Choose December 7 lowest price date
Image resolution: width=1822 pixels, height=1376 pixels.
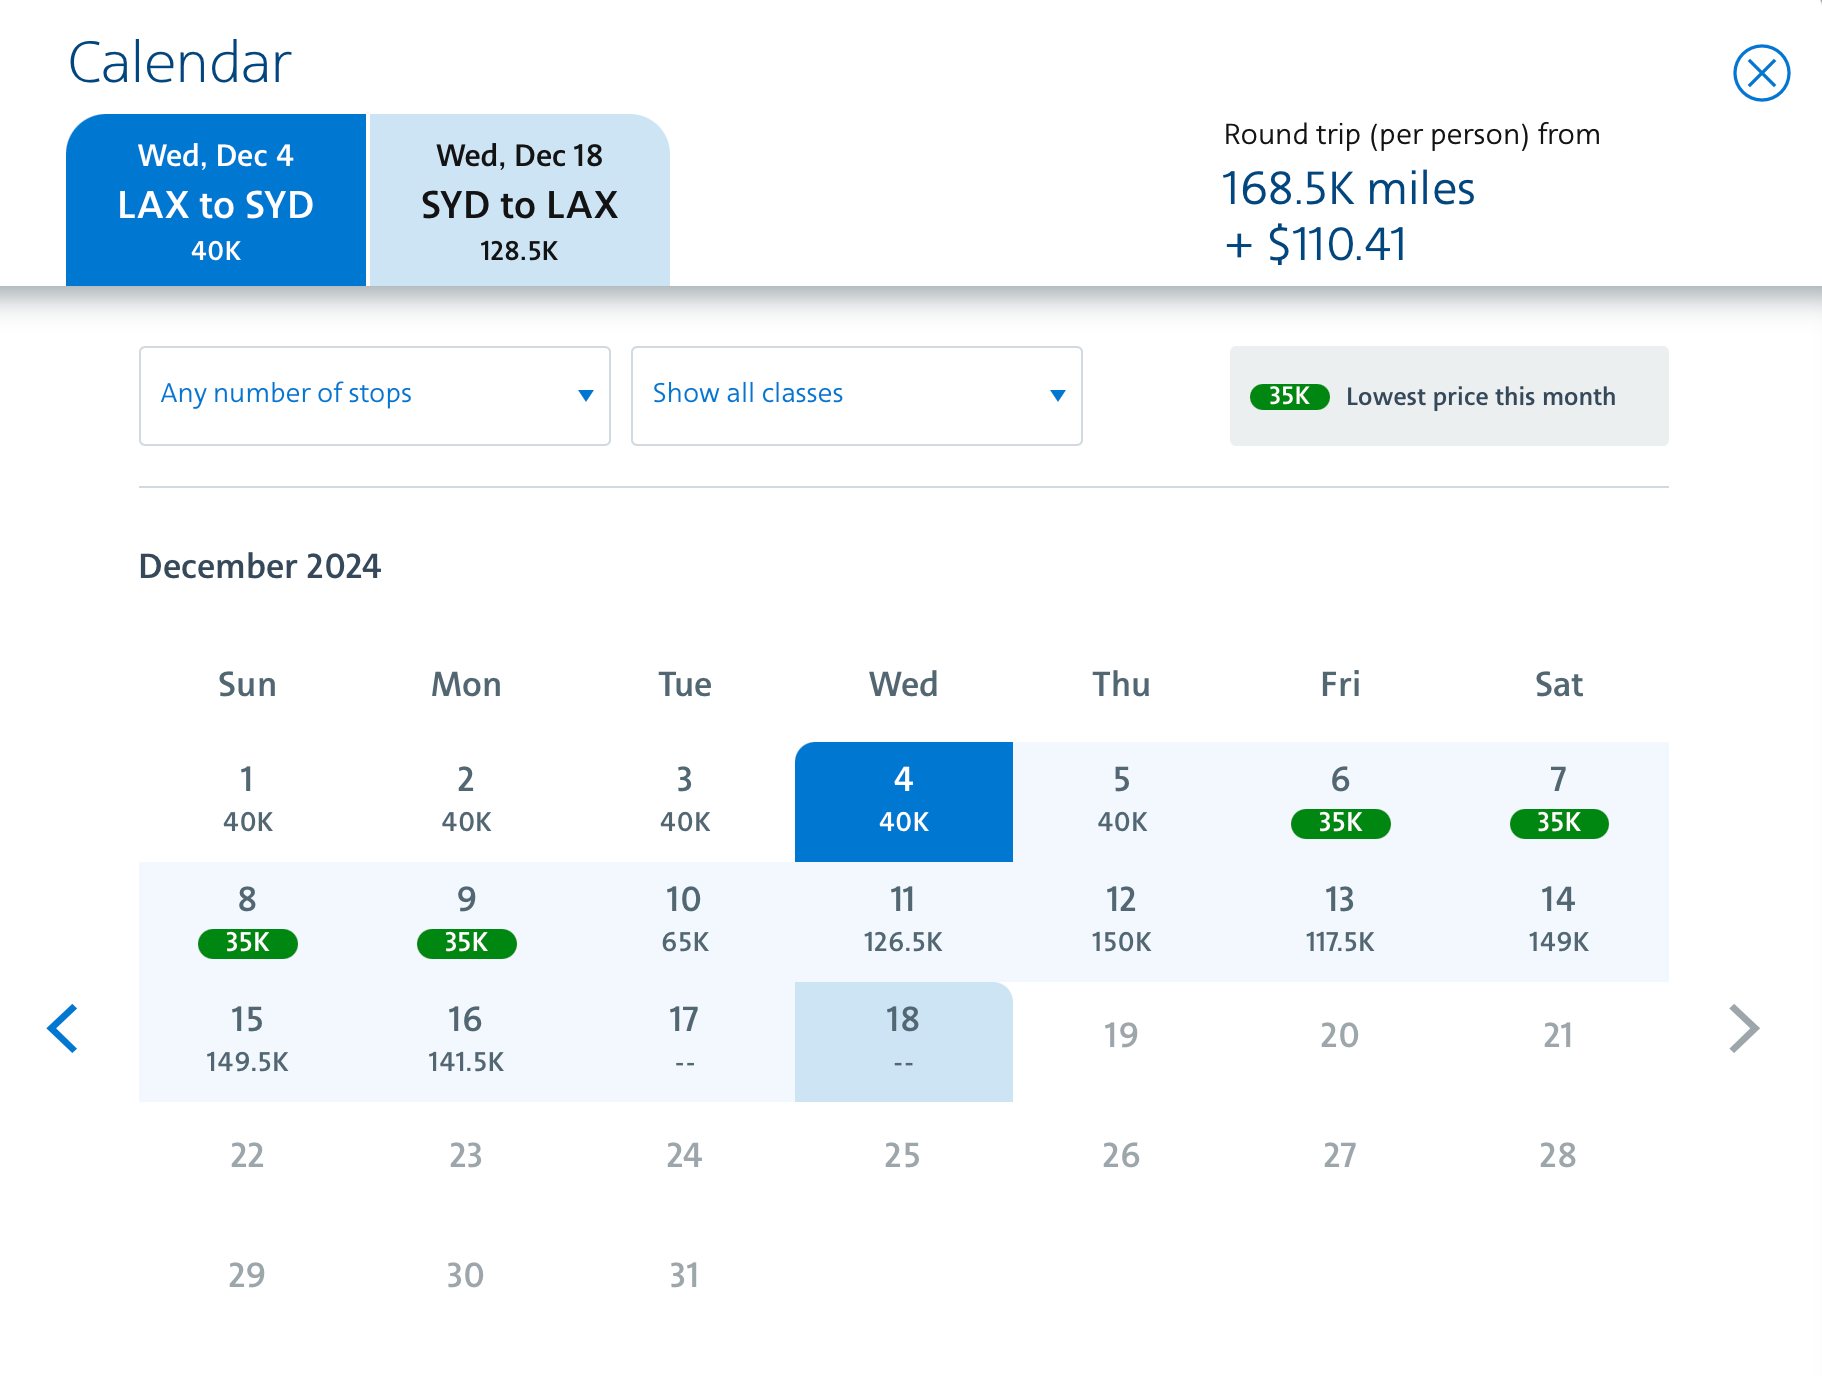click(x=1558, y=801)
